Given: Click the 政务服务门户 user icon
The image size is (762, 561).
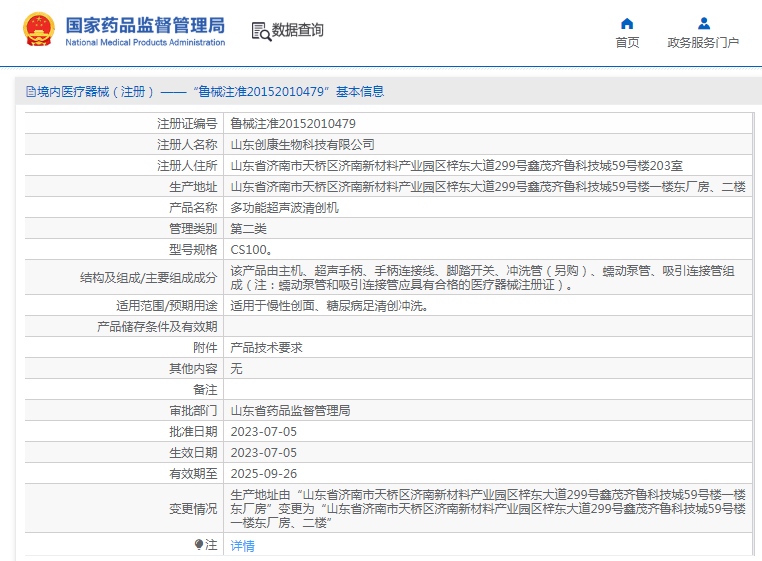Looking at the screenshot, I should 704,23.
